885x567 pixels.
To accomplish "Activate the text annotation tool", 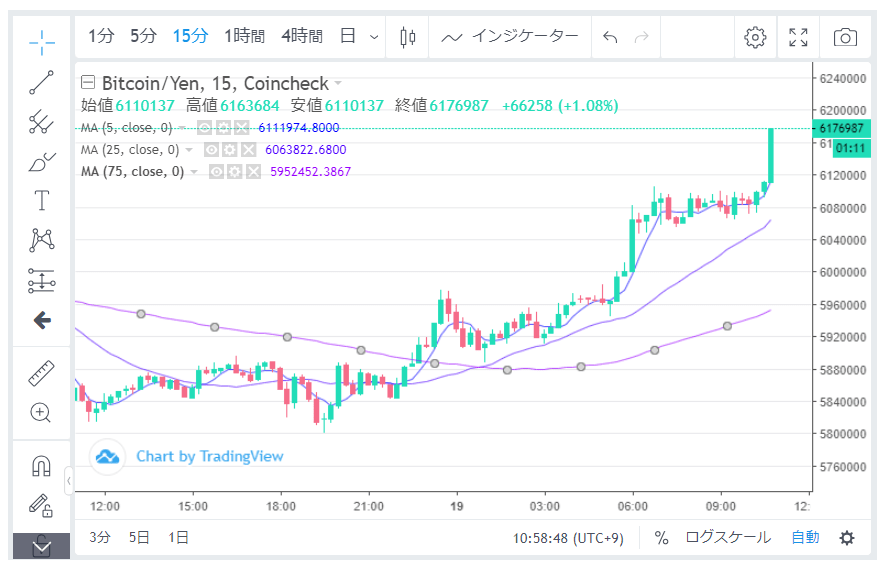I will point(41,201).
